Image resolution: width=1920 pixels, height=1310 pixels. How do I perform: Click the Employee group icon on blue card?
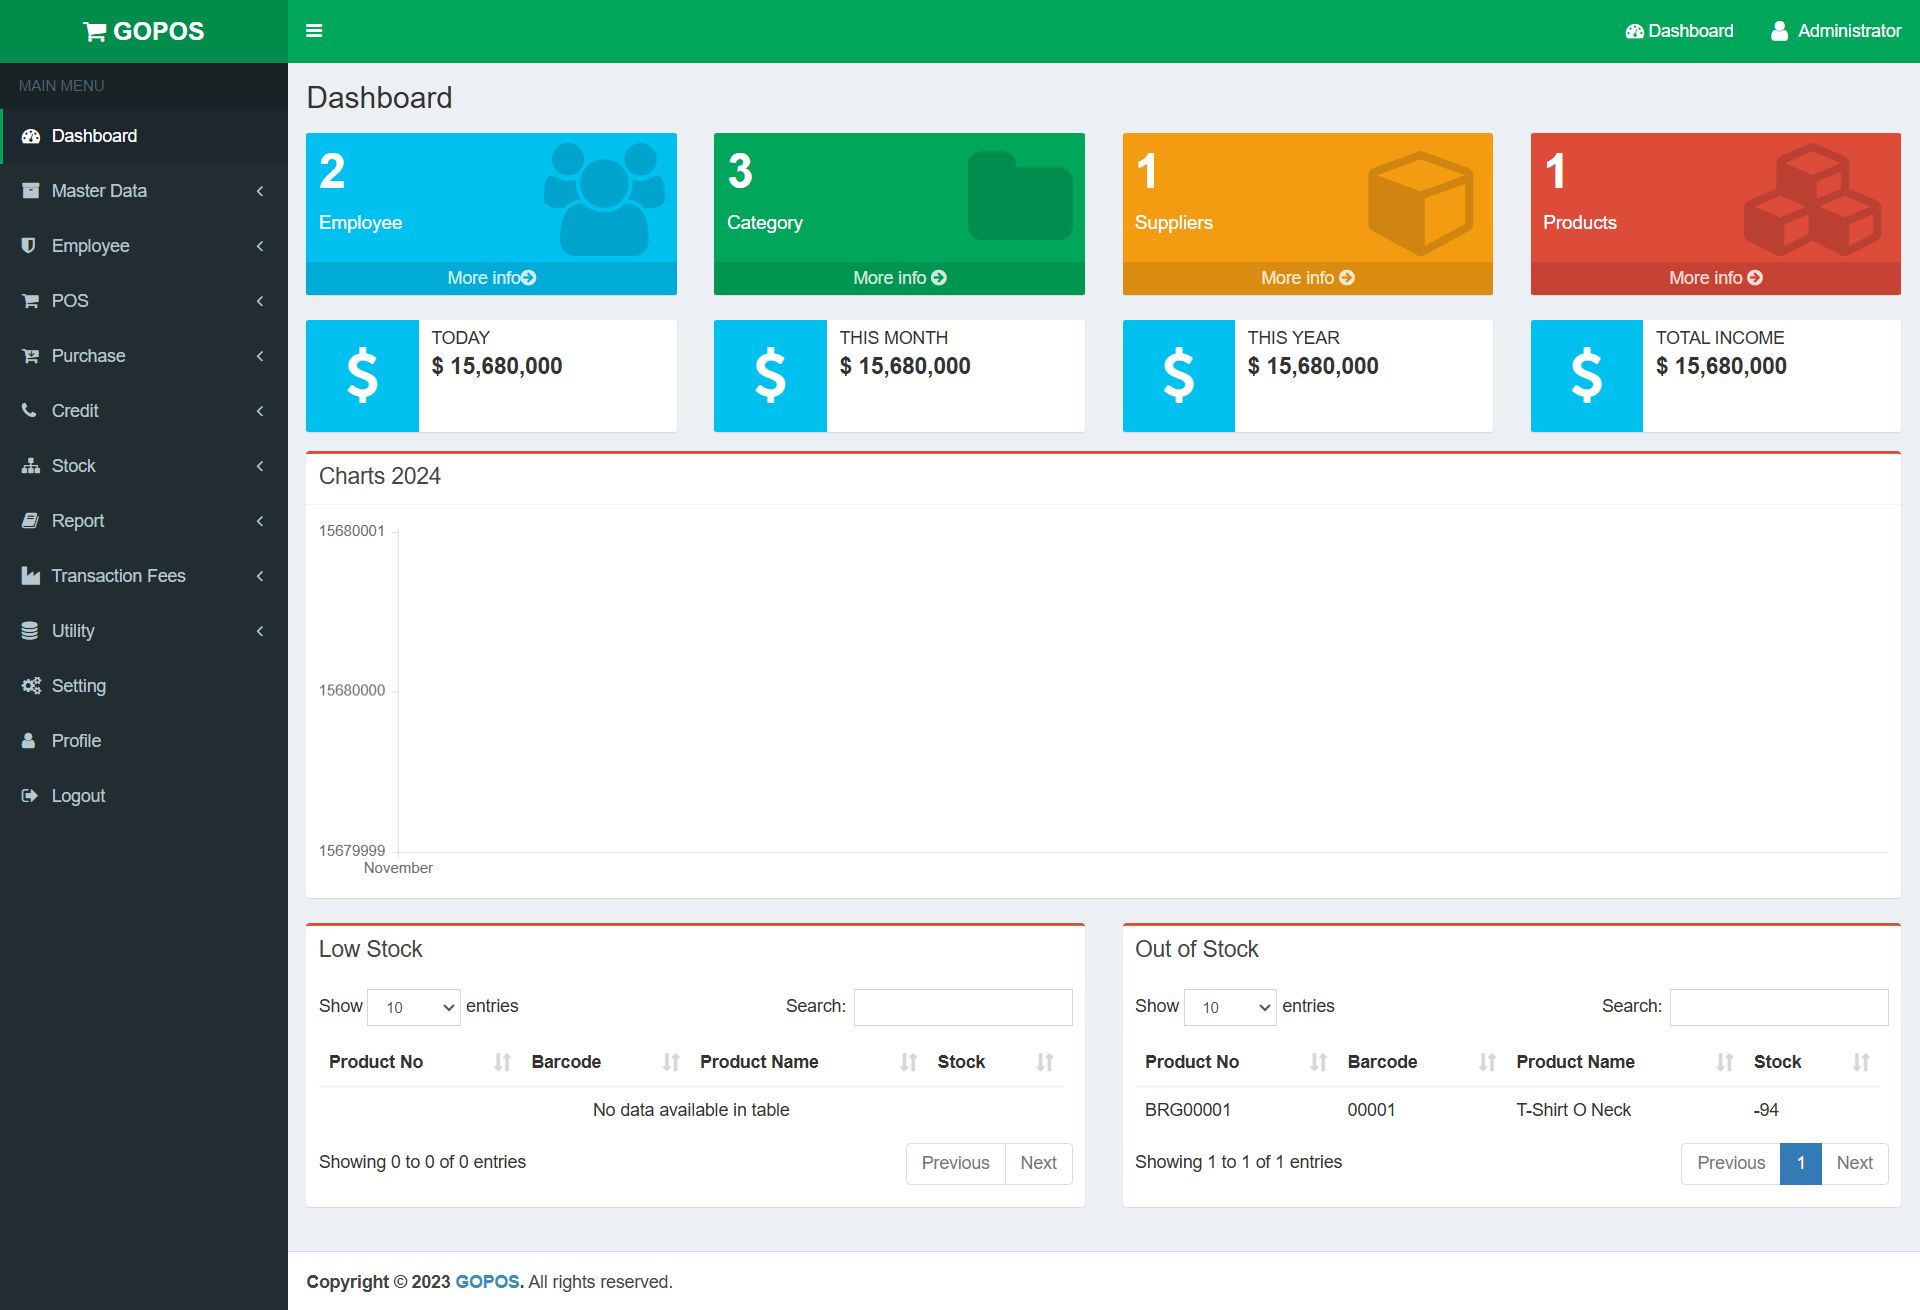click(604, 199)
